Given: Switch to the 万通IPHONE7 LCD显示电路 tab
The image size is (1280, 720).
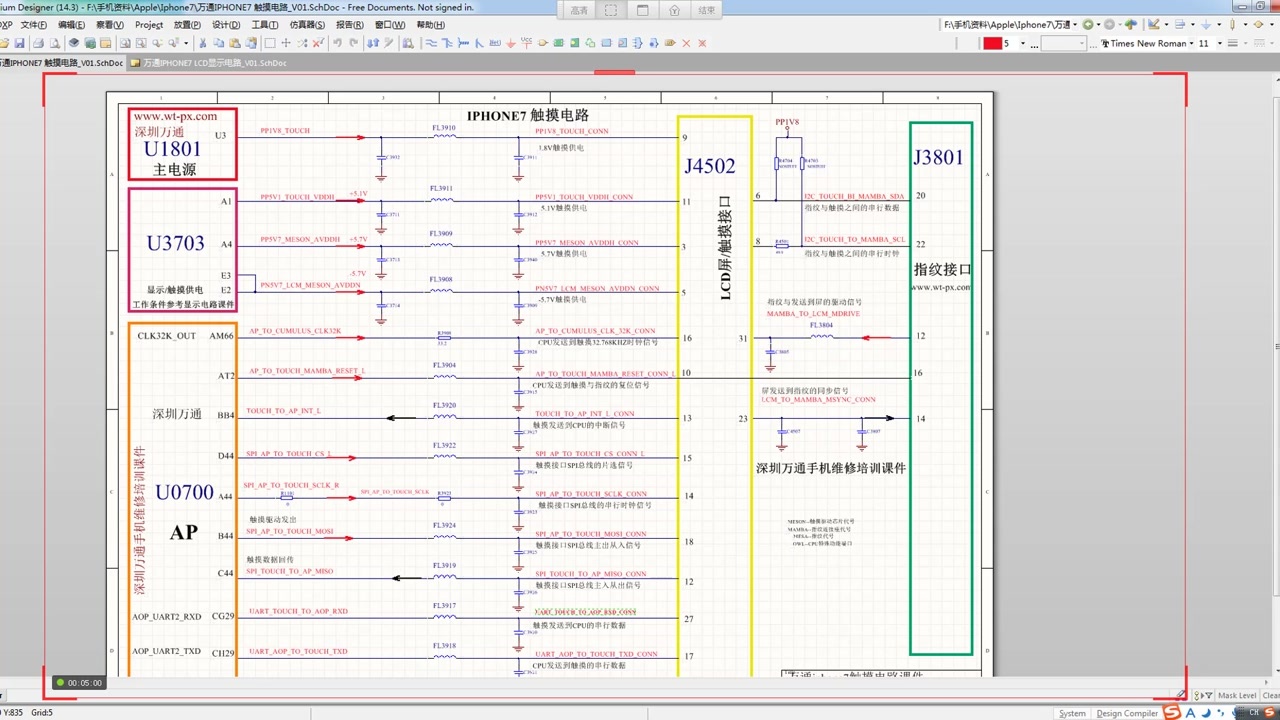Looking at the screenshot, I should pos(210,62).
